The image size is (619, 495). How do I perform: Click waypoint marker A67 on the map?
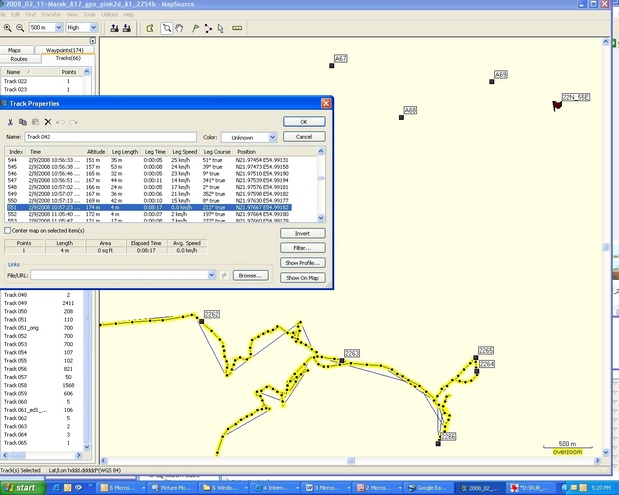point(332,66)
